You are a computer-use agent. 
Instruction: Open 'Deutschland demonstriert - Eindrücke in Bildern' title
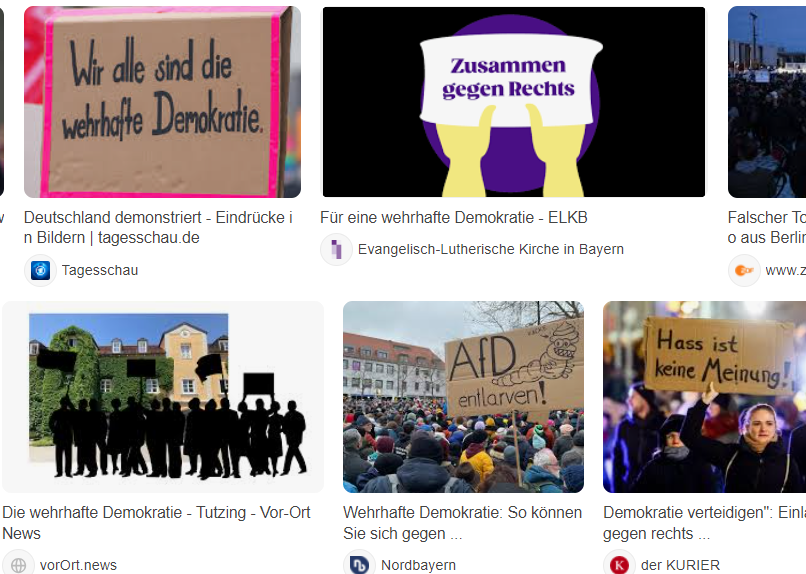[x=158, y=228]
